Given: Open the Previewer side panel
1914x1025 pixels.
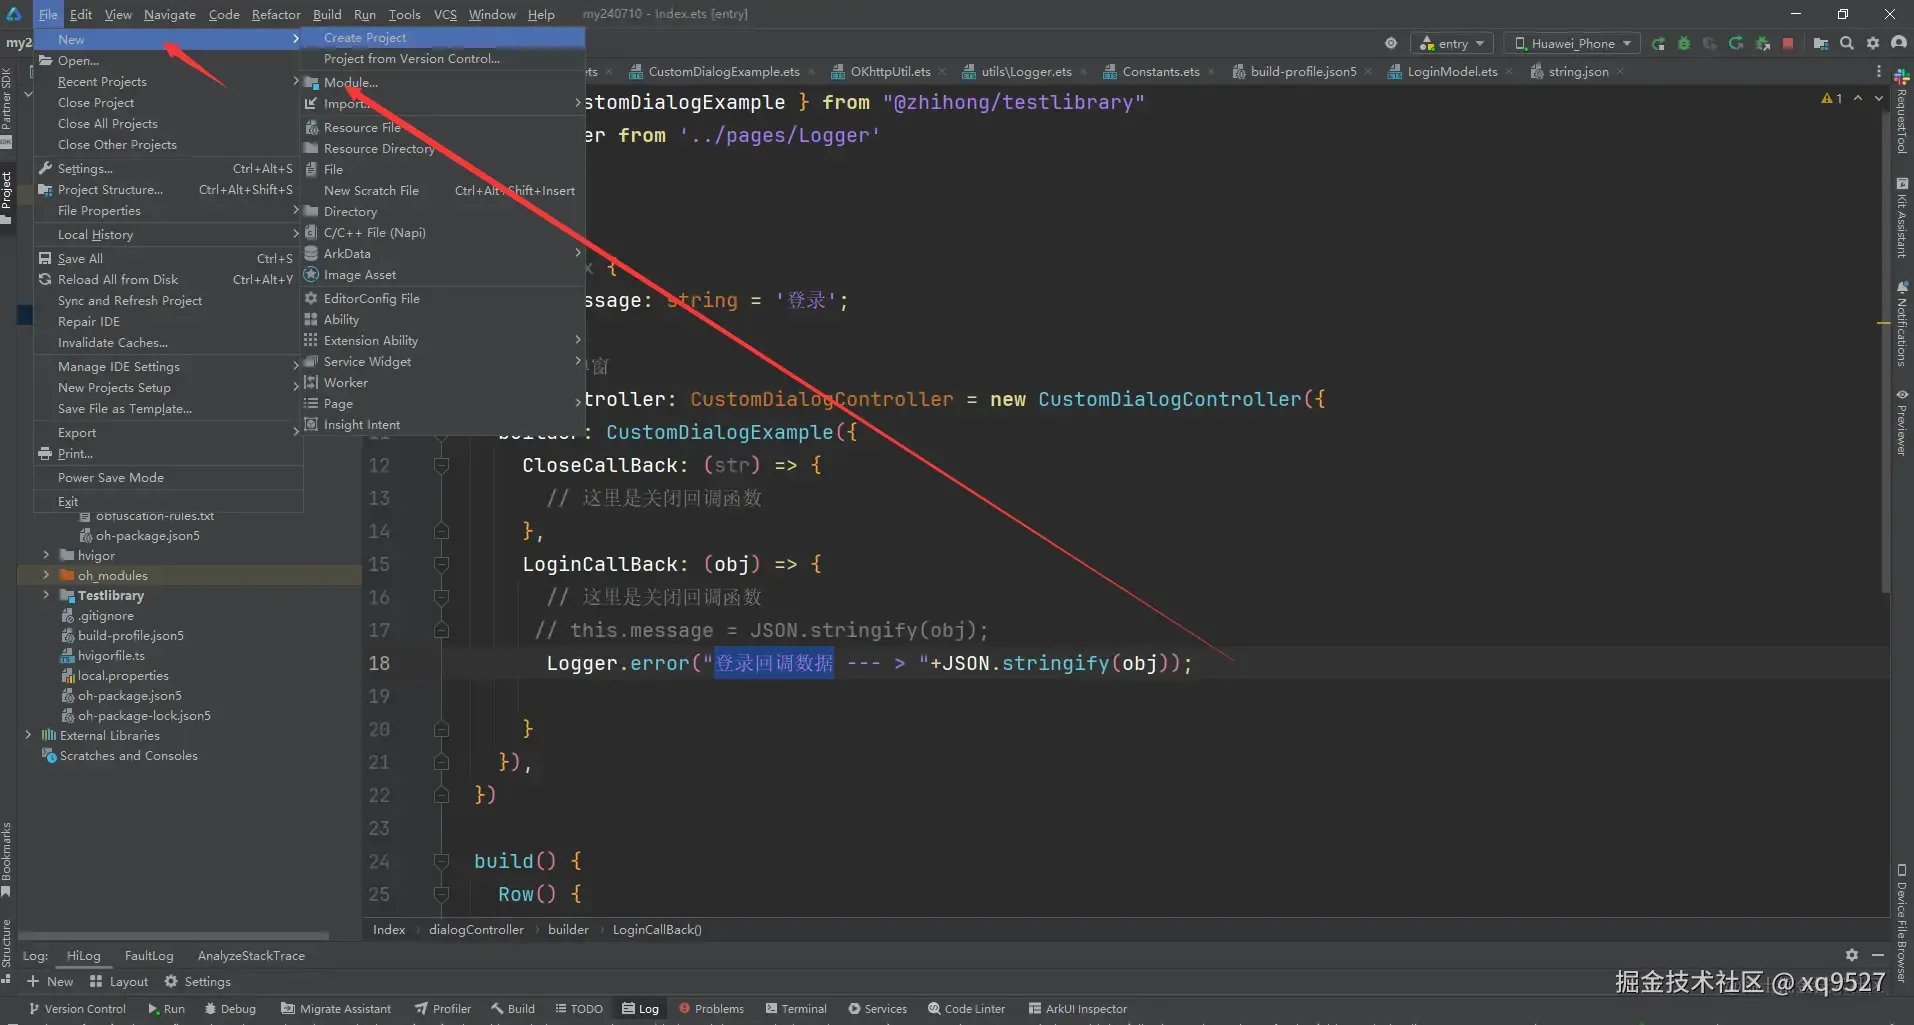Looking at the screenshot, I should tap(1901, 422).
